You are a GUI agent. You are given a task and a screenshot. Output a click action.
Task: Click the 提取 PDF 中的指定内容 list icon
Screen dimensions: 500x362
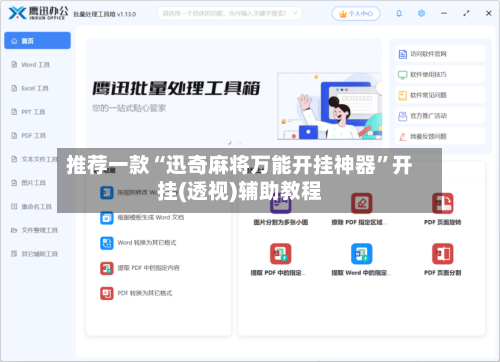coord(107,268)
